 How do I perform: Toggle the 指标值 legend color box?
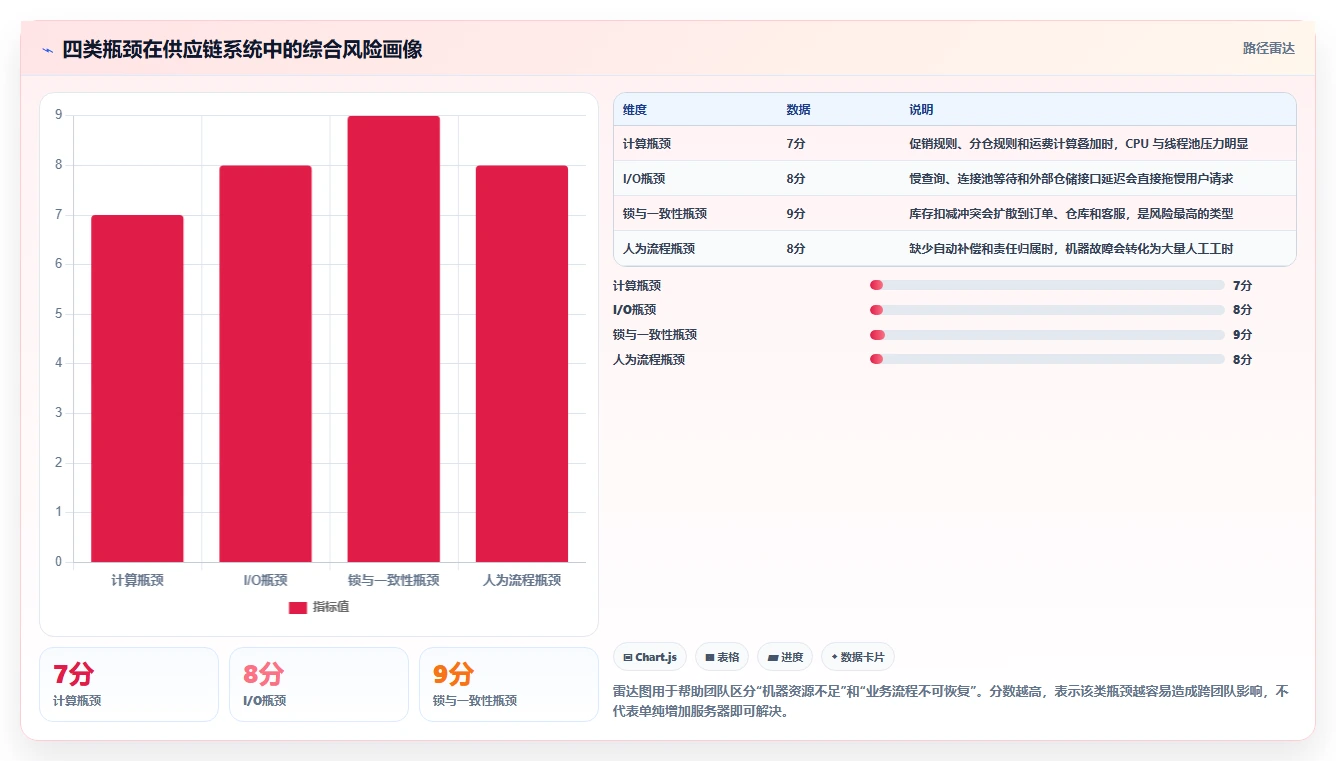click(x=297, y=607)
